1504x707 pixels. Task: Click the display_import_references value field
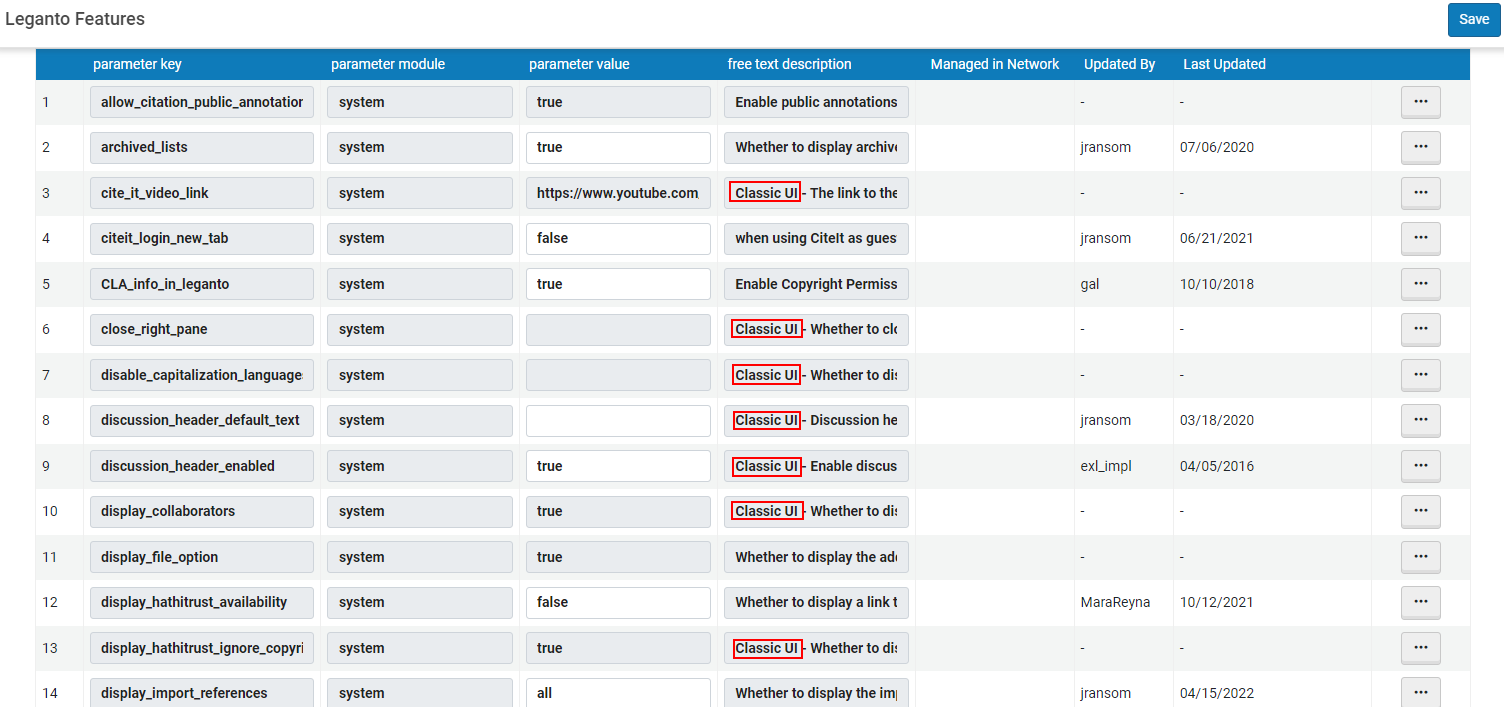[618, 693]
